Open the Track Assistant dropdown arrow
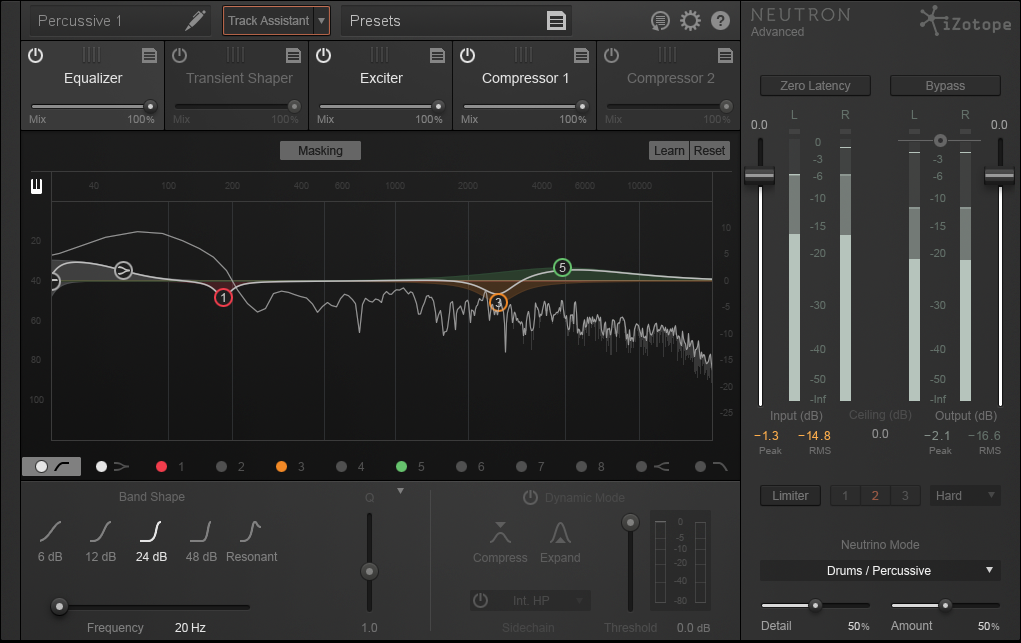 tap(322, 21)
